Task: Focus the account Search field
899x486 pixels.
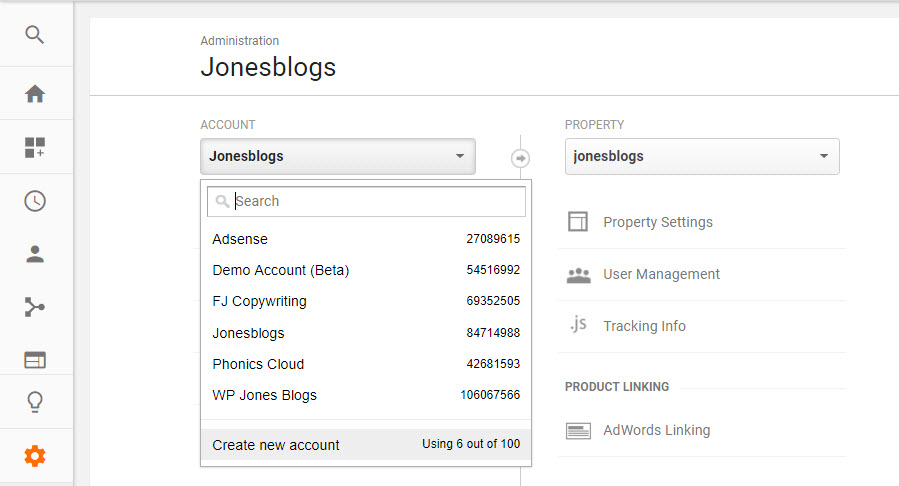Action: click(366, 201)
